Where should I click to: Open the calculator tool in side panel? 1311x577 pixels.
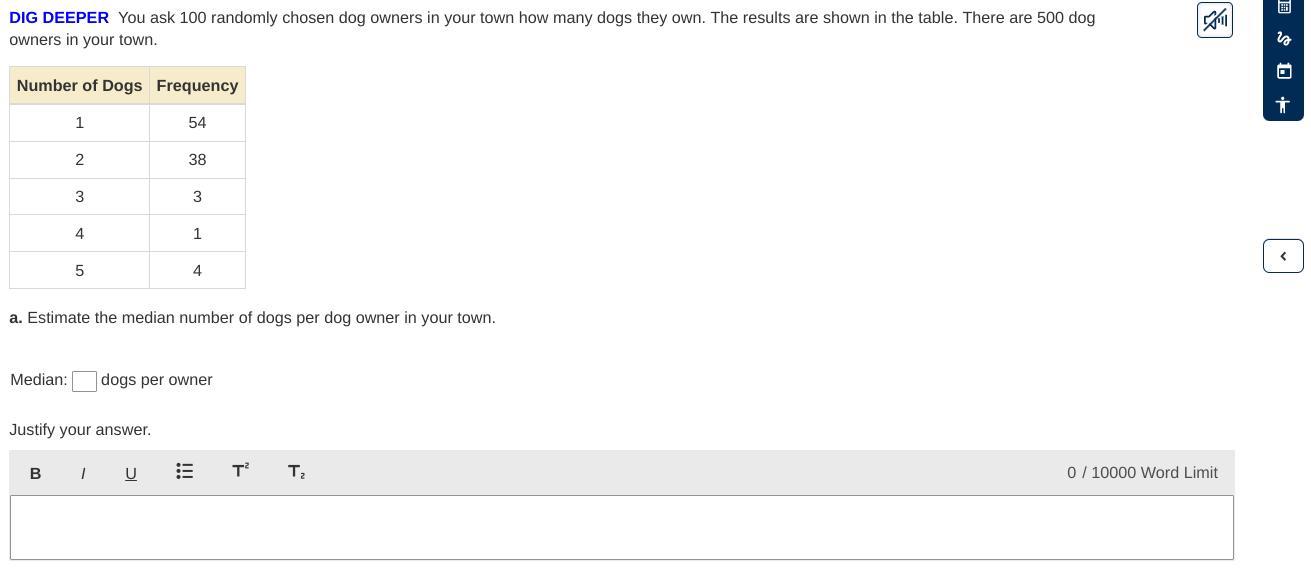(1284, 7)
